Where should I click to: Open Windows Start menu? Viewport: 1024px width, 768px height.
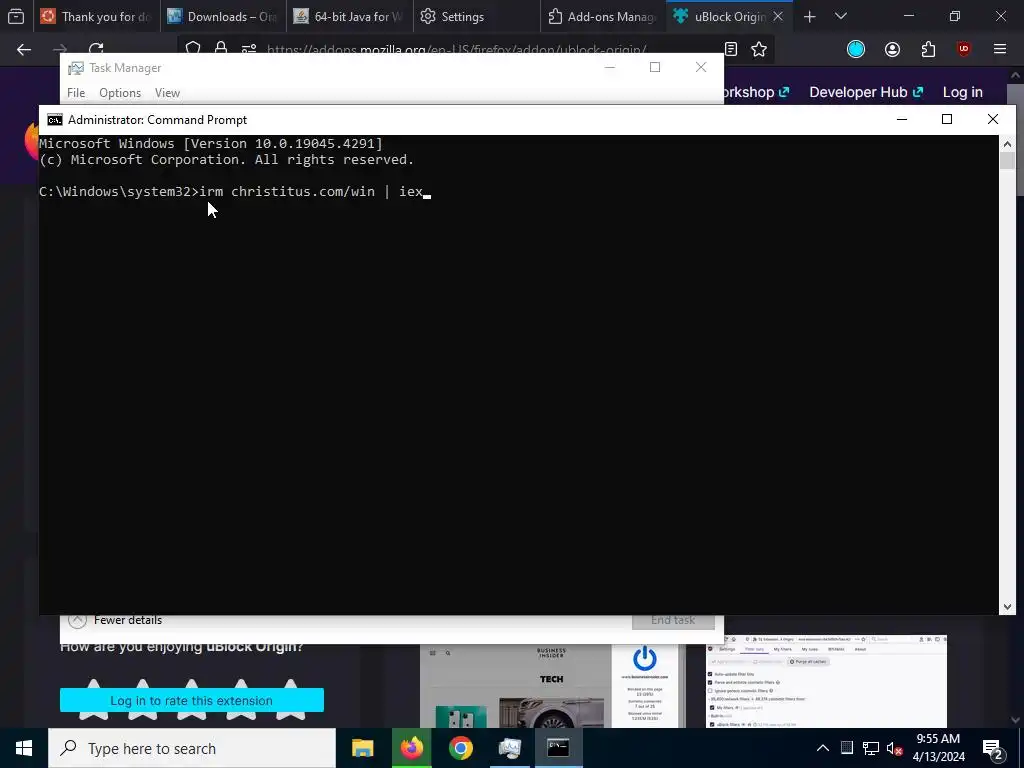(x=24, y=748)
